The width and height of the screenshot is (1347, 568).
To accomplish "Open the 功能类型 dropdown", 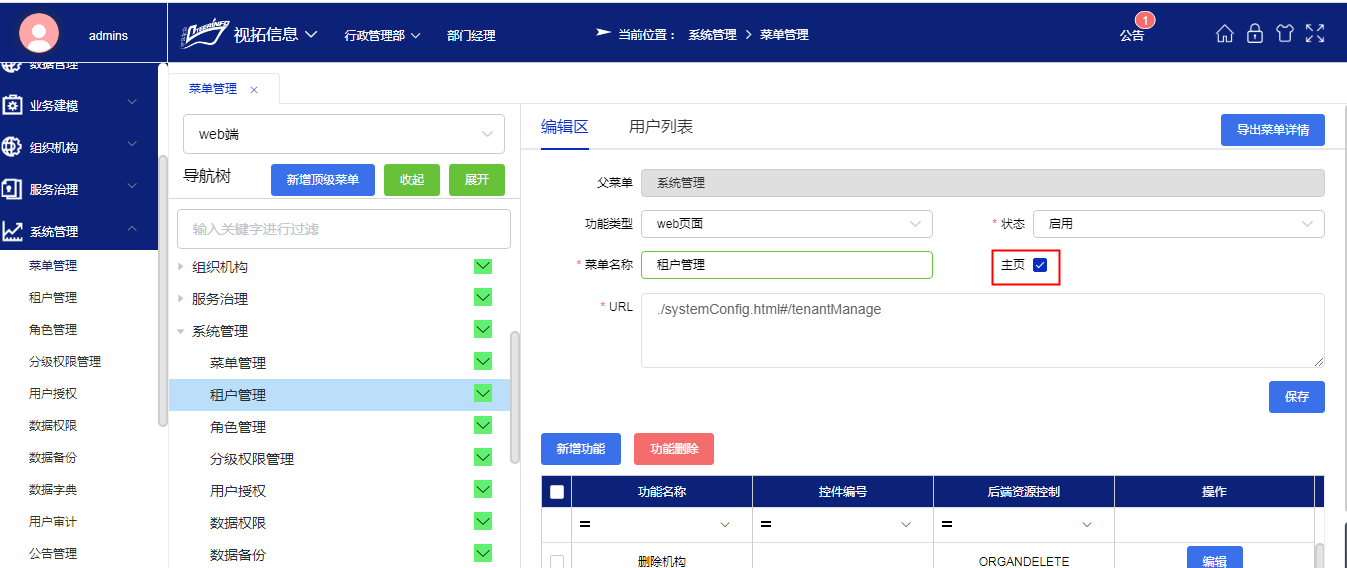I will point(787,224).
